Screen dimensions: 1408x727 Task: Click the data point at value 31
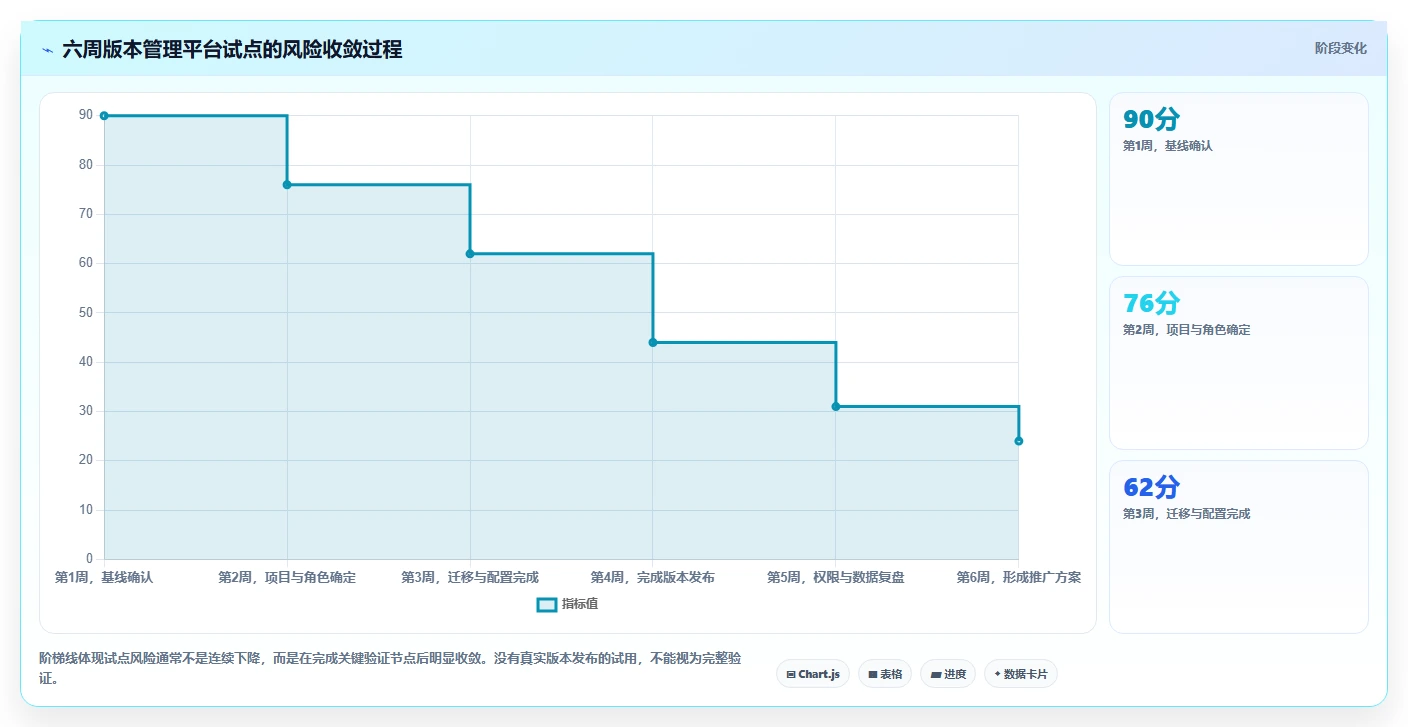pos(836,406)
